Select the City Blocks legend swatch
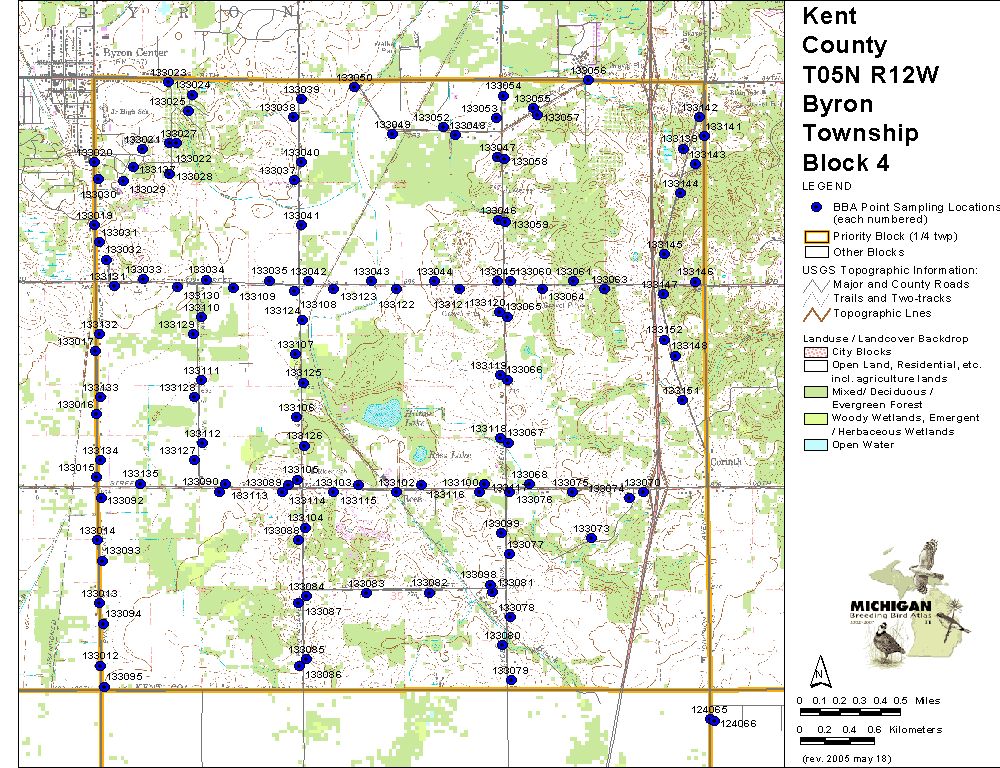This screenshot has width=1000, height=768. click(x=816, y=352)
